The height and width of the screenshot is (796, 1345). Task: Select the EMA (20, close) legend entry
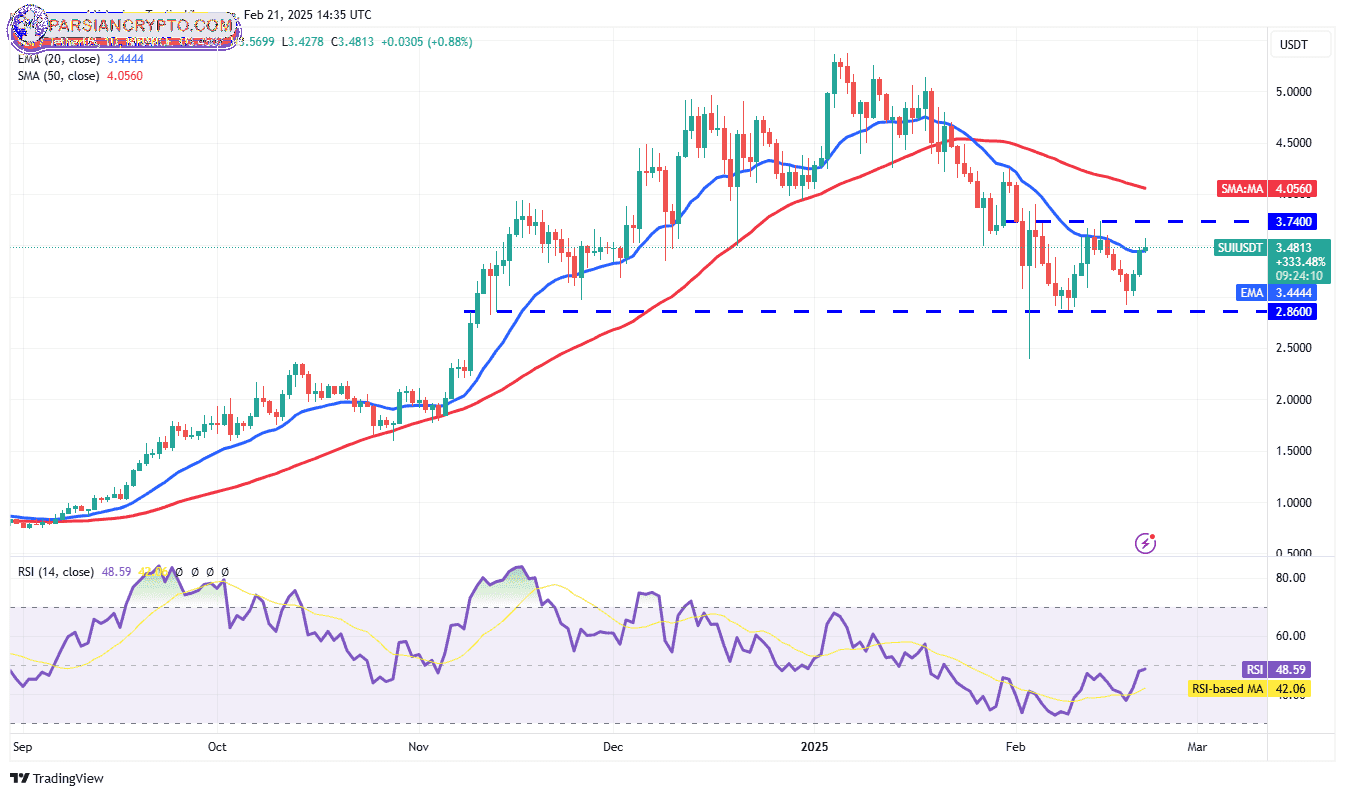[x=57, y=60]
